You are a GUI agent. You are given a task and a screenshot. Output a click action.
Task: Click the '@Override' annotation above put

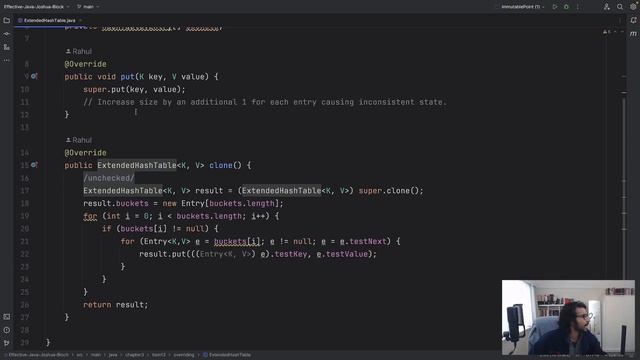[x=85, y=64]
